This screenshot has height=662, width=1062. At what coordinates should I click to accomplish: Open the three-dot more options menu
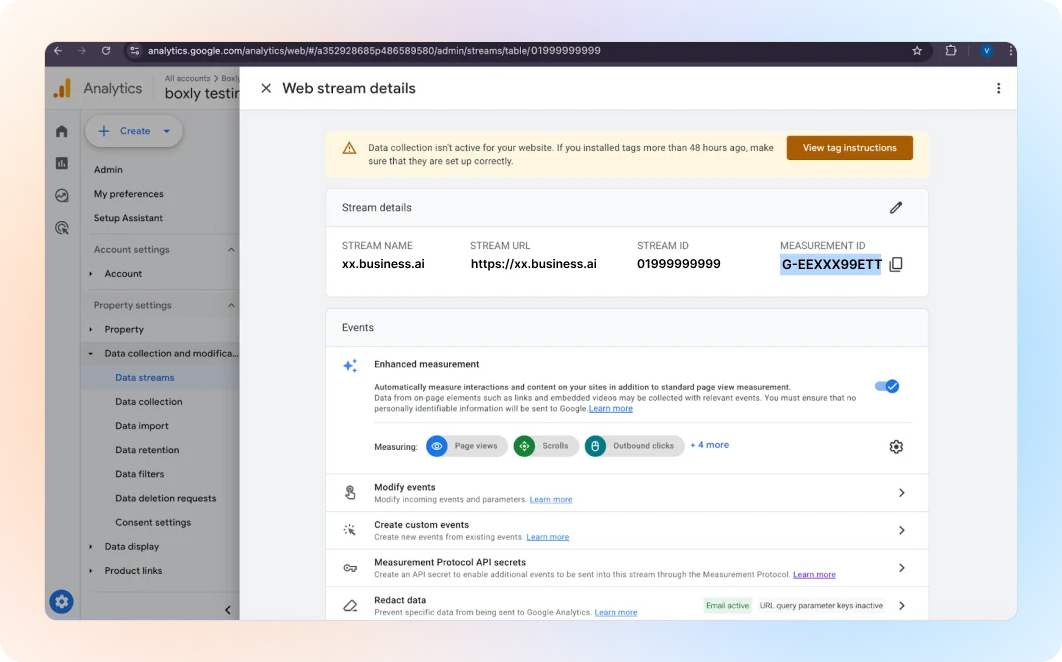(998, 88)
